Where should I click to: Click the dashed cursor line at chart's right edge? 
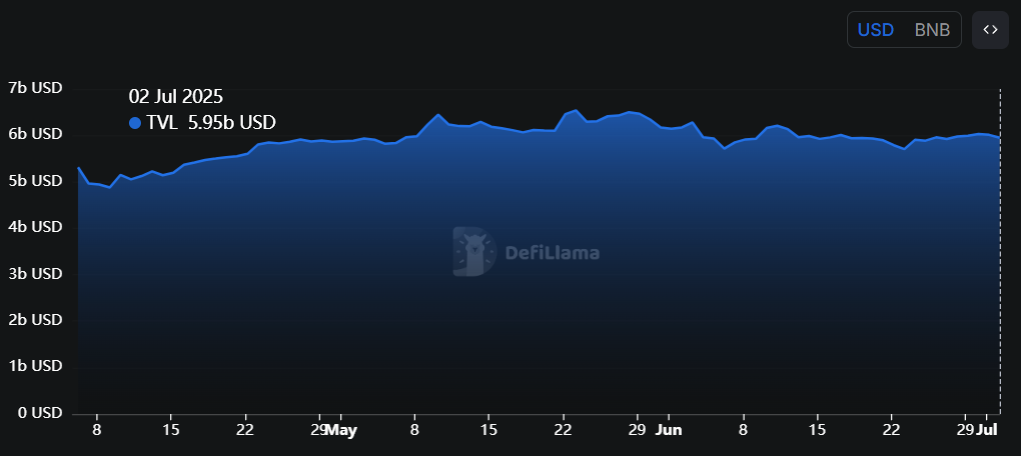[1000, 251]
